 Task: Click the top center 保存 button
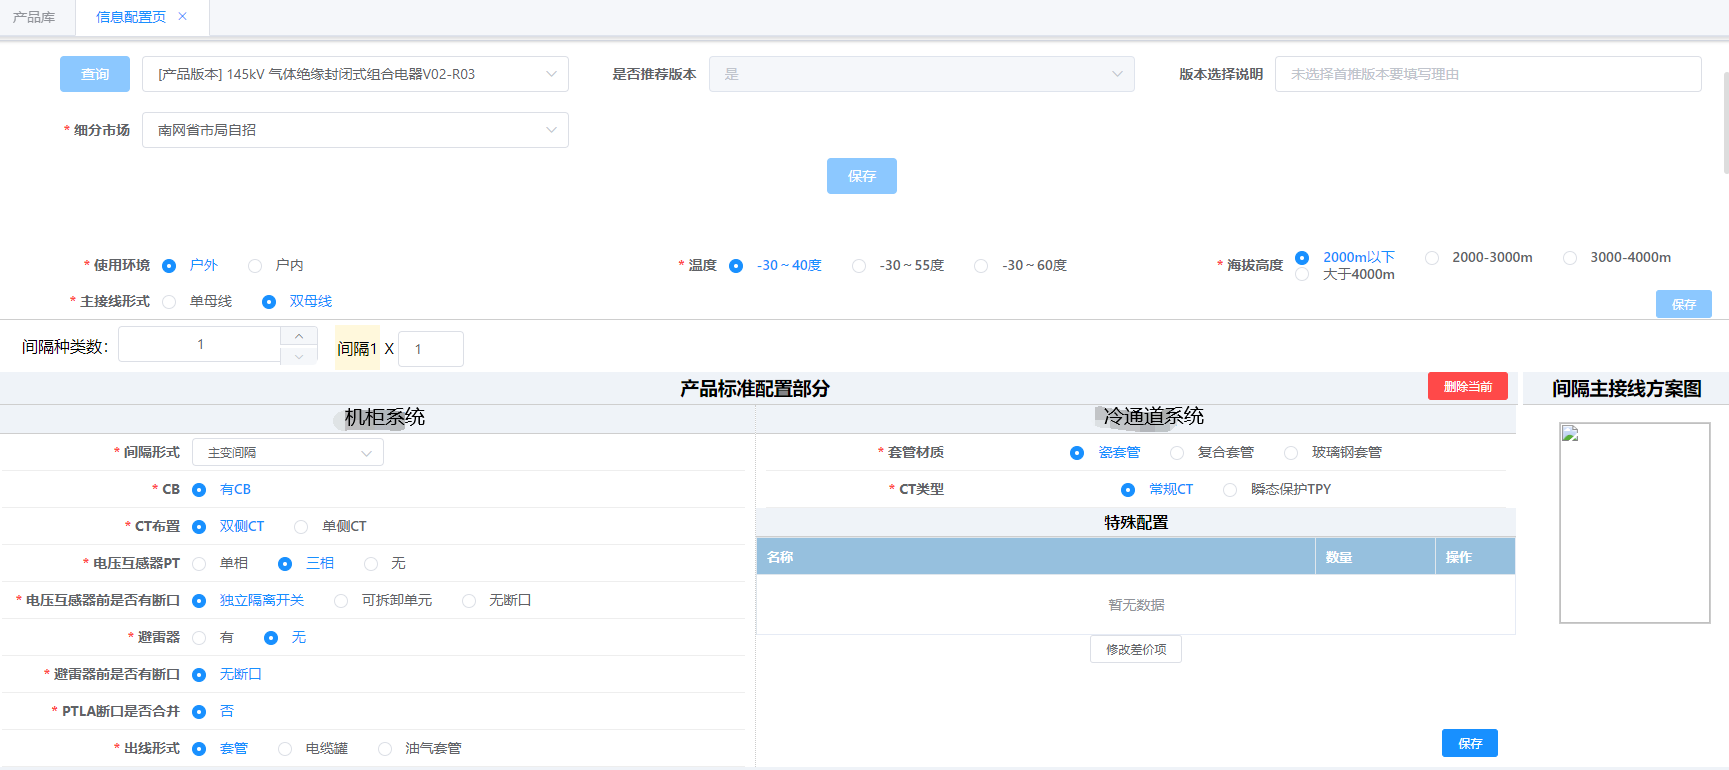pos(862,176)
